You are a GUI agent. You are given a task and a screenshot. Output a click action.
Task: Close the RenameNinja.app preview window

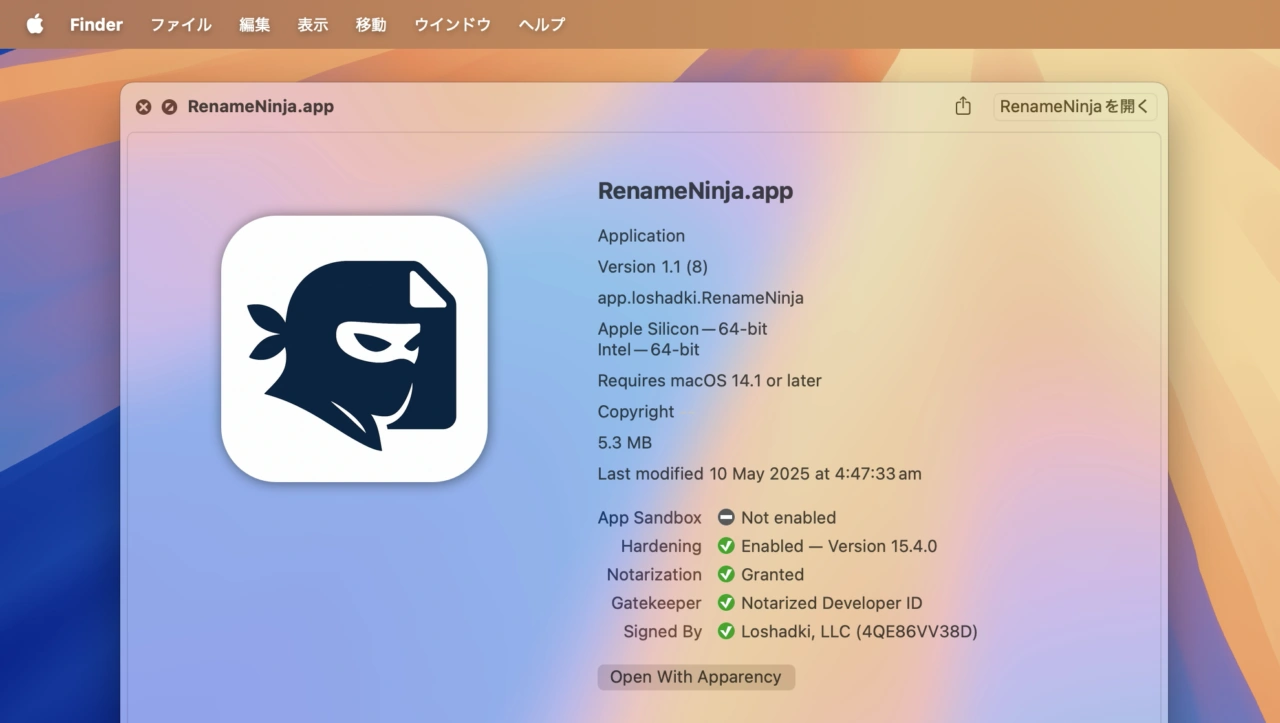[144, 107]
